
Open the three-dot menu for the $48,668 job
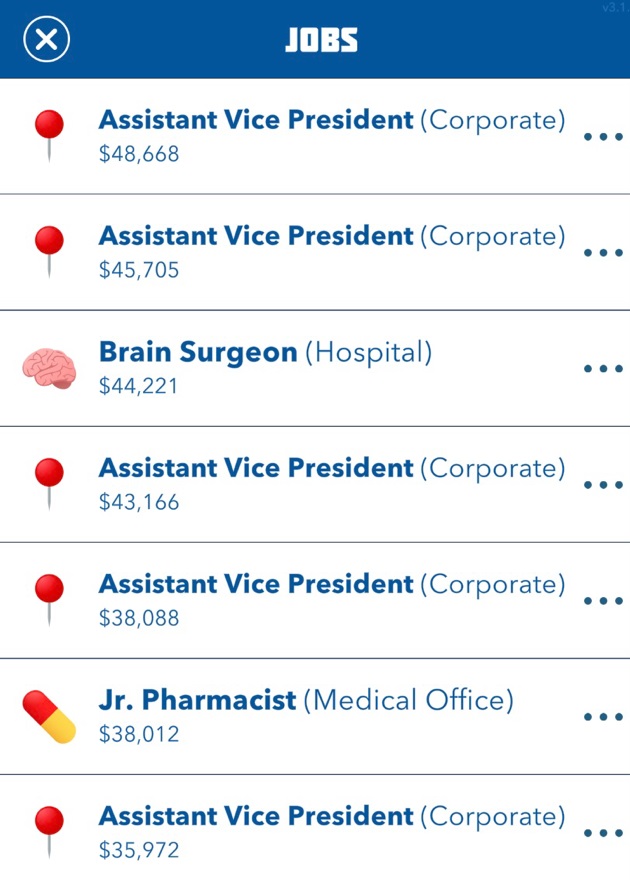pos(603,136)
